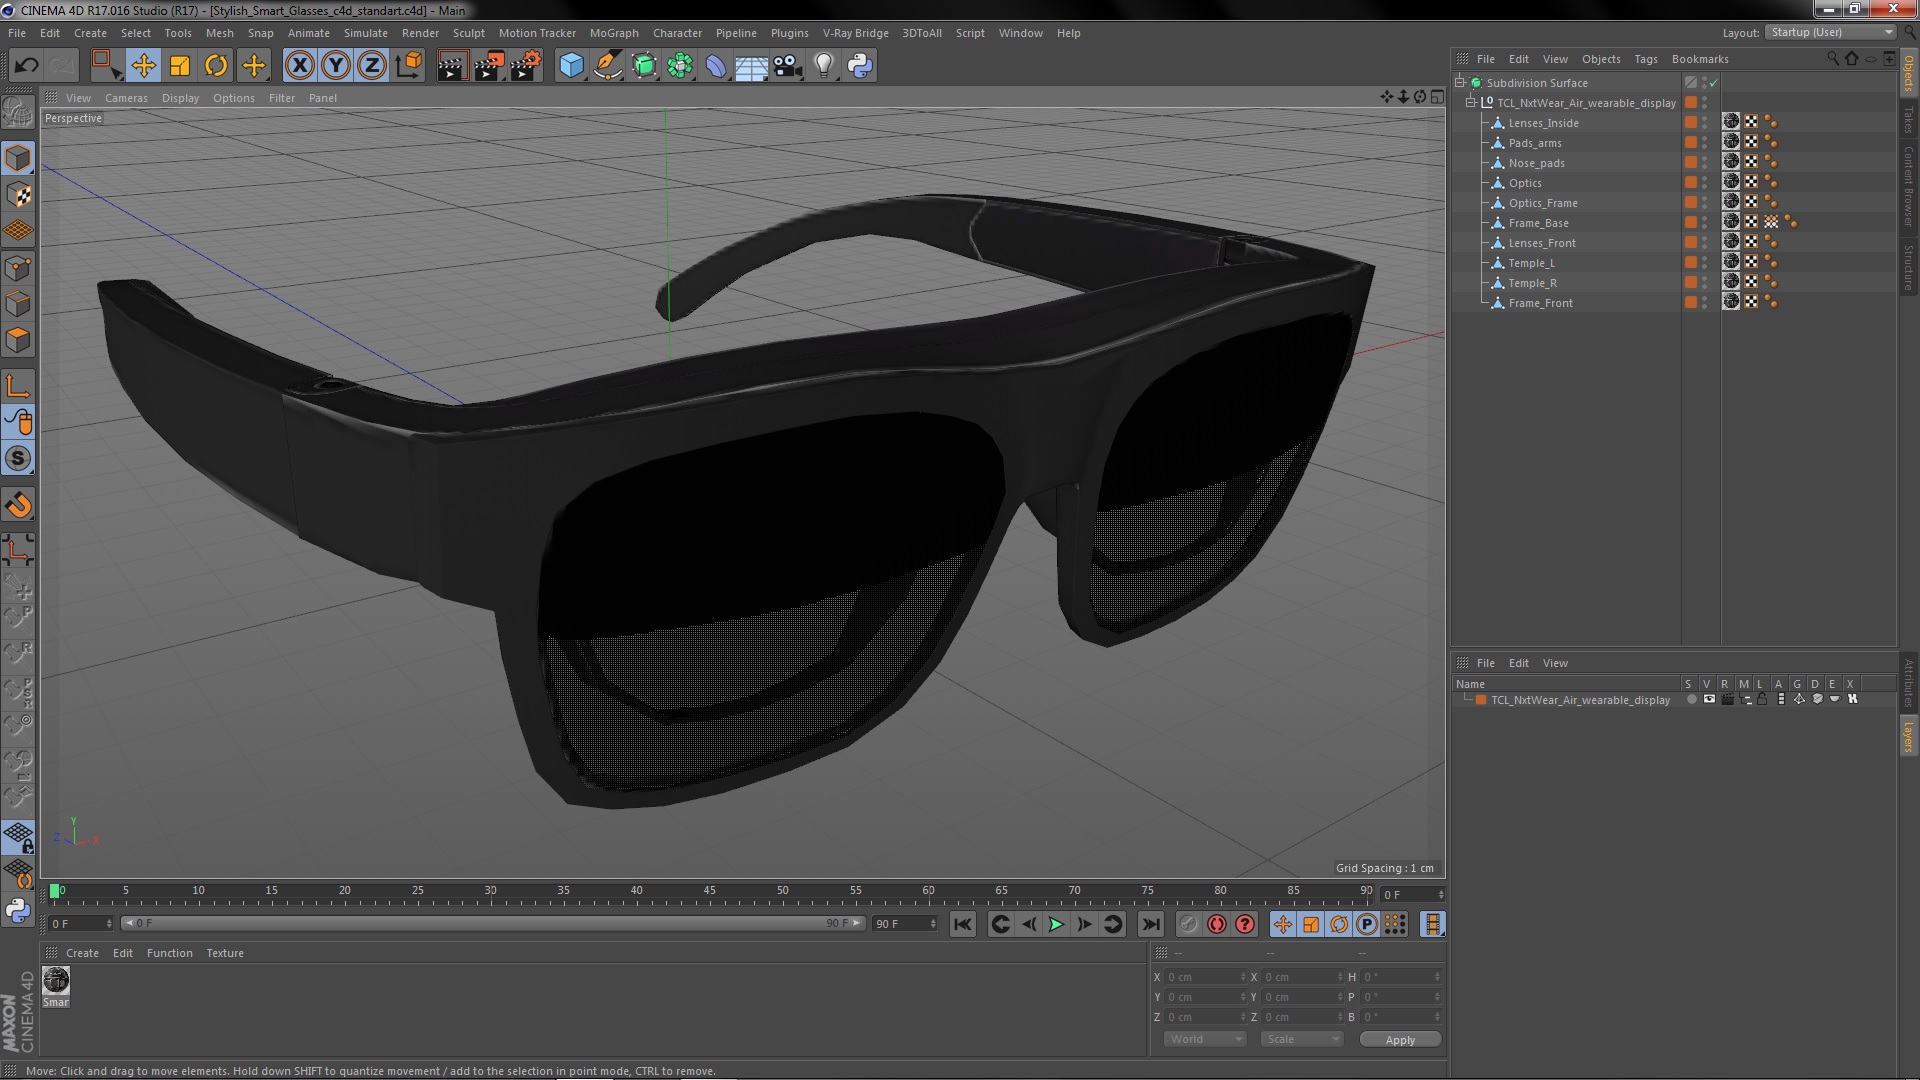Image resolution: width=1920 pixels, height=1080 pixels.
Task: Select the Lenses_Front object
Action: [1542, 243]
